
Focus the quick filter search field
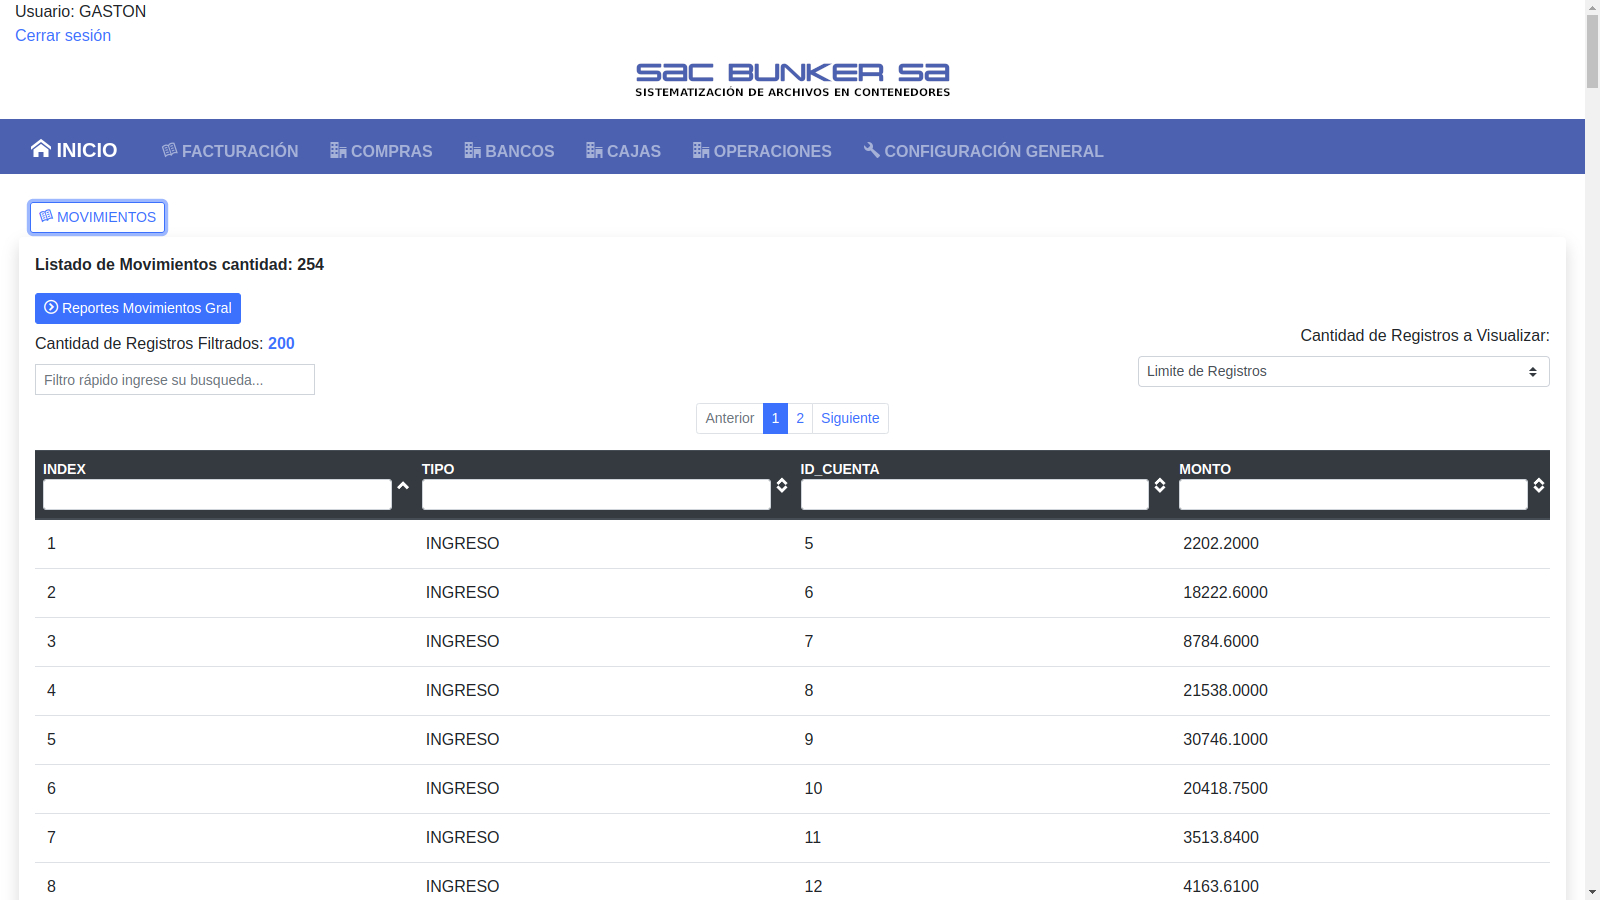(x=175, y=380)
